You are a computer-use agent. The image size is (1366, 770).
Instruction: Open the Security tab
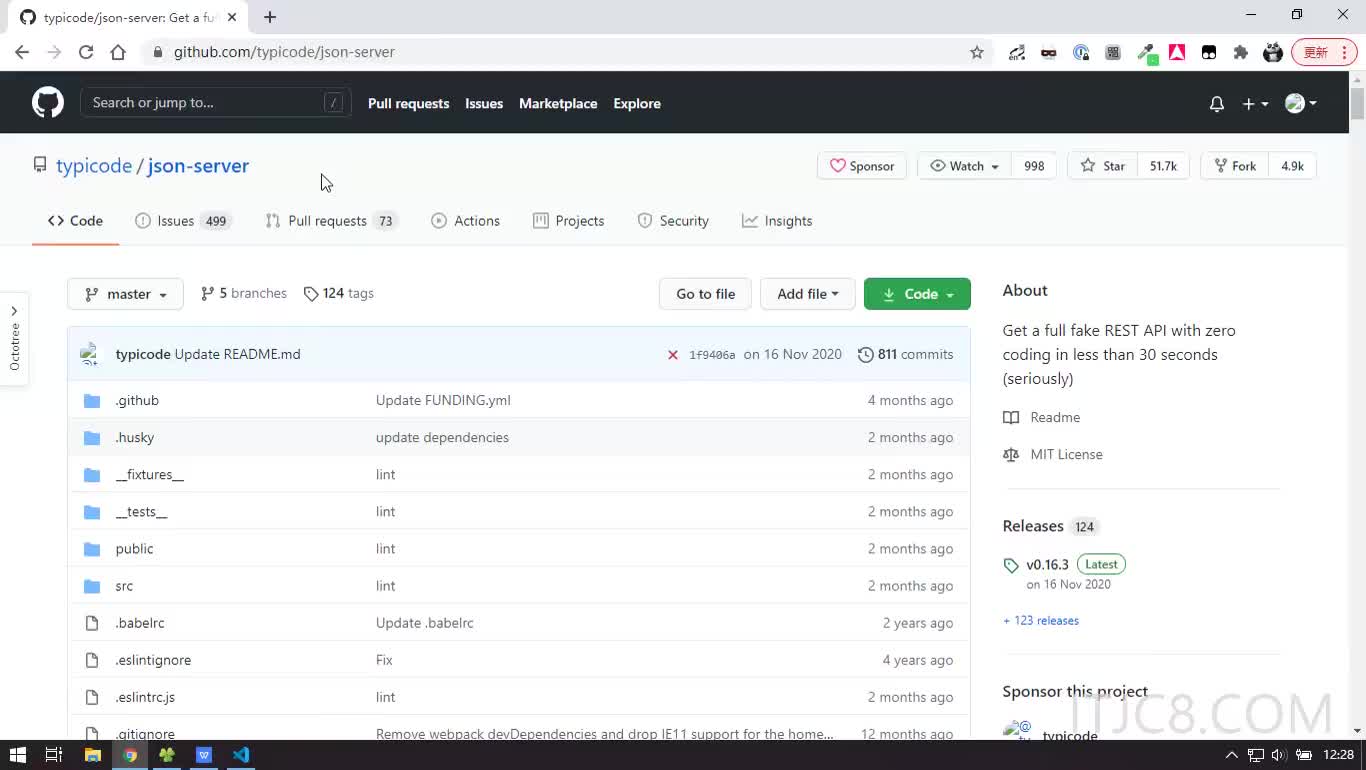pyautogui.click(x=673, y=221)
